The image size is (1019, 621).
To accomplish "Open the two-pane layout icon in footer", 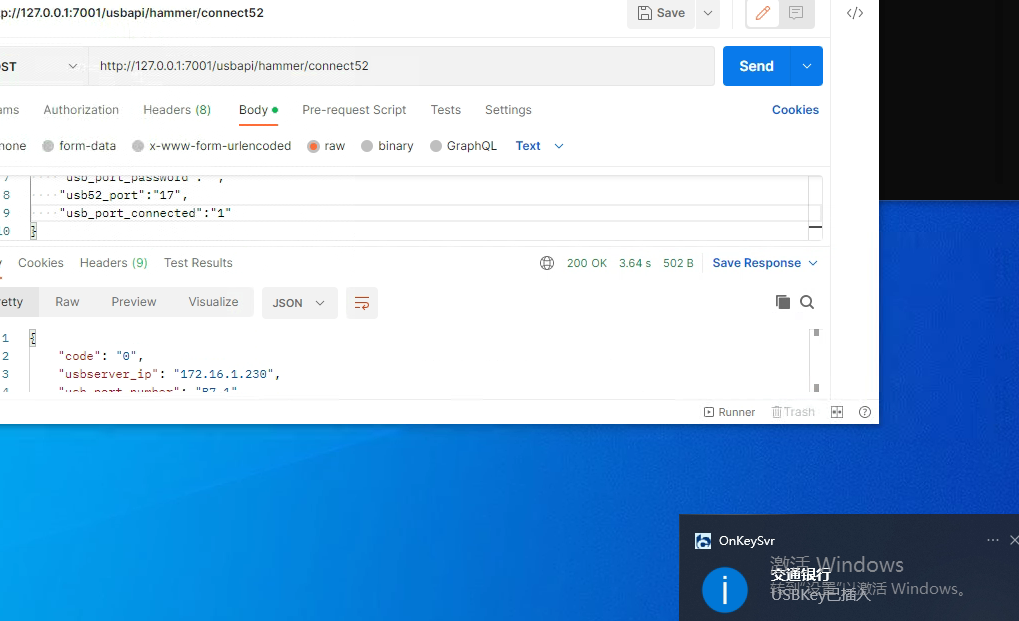I will point(837,412).
